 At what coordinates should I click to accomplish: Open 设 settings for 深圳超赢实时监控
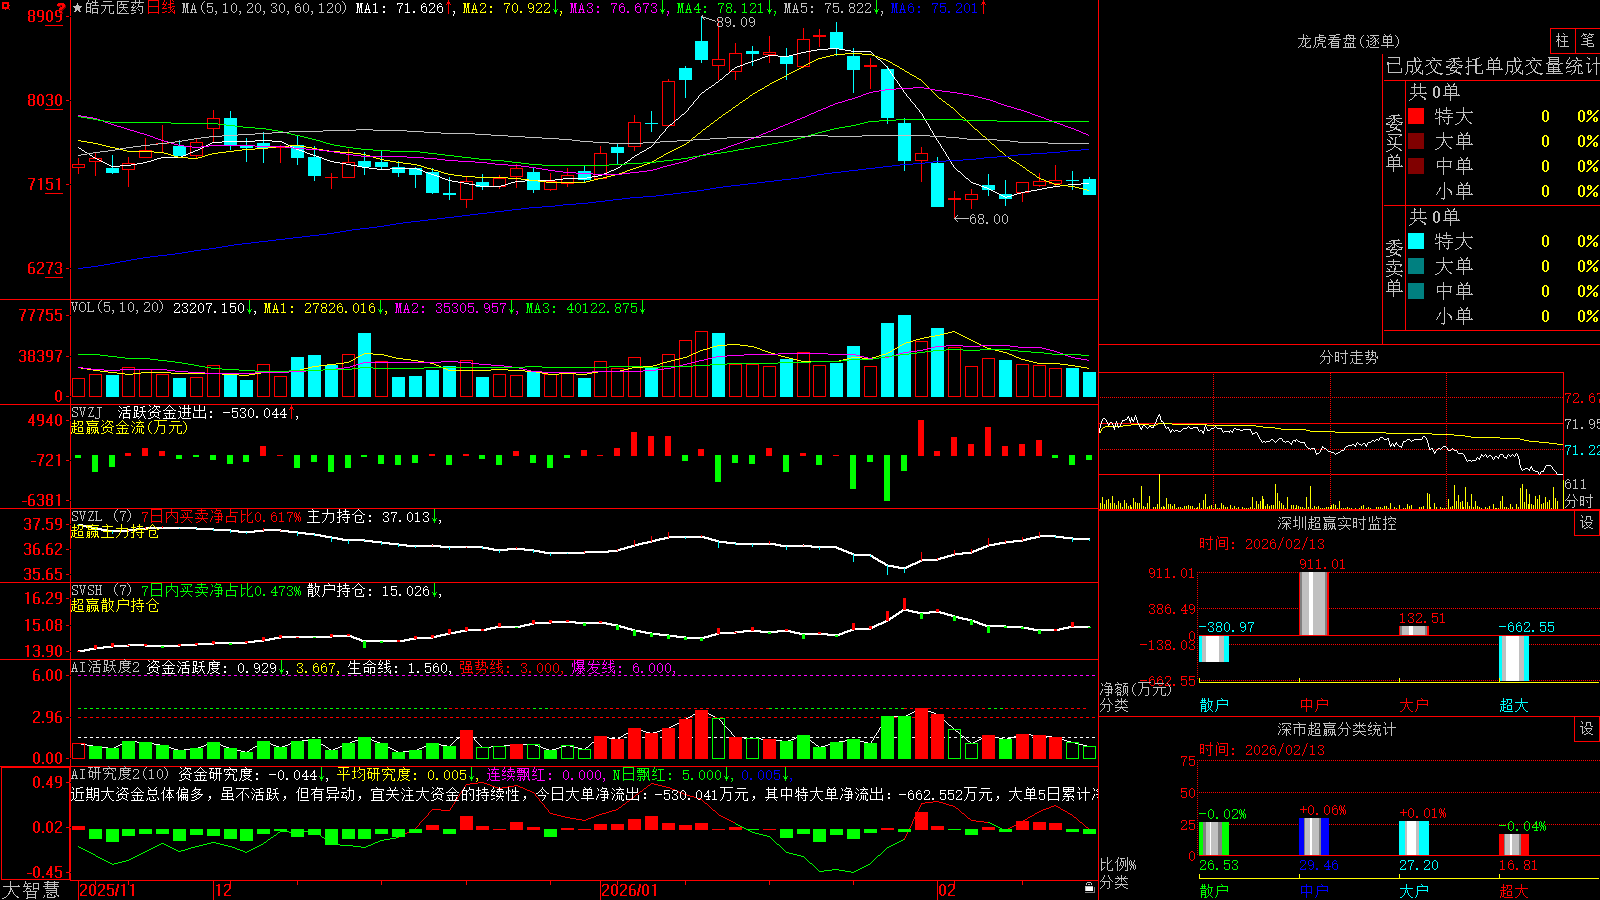(1586, 523)
